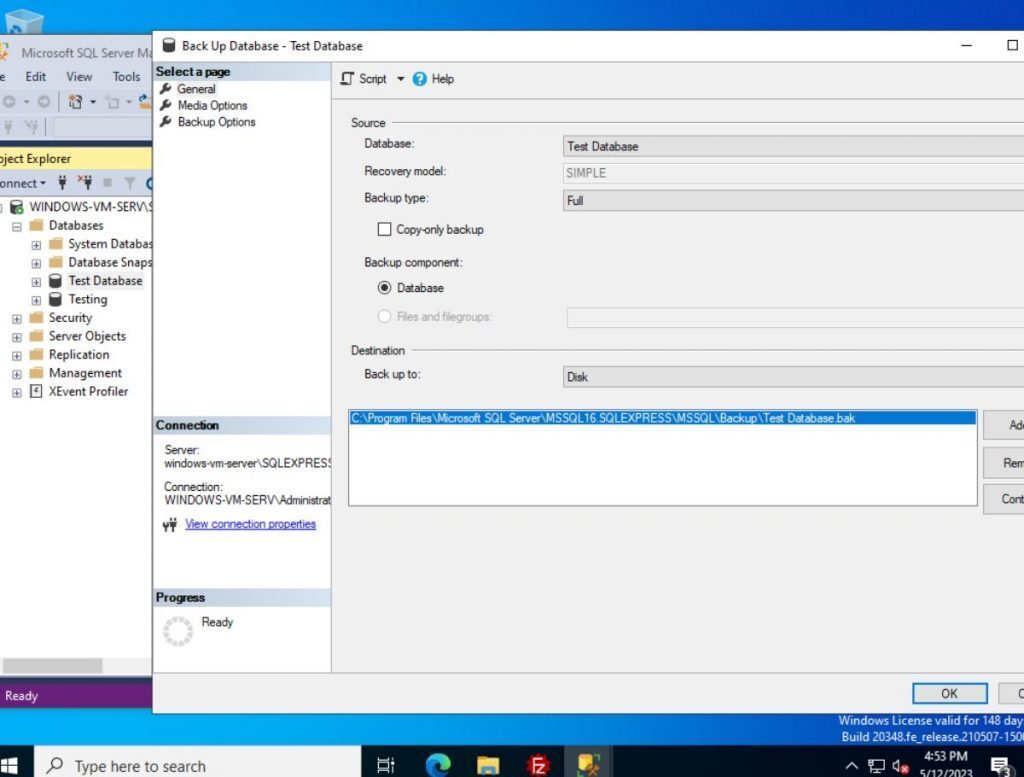The width and height of the screenshot is (1024, 777).
Task: Select the highlighted backup destination path entry
Action: point(600,417)
